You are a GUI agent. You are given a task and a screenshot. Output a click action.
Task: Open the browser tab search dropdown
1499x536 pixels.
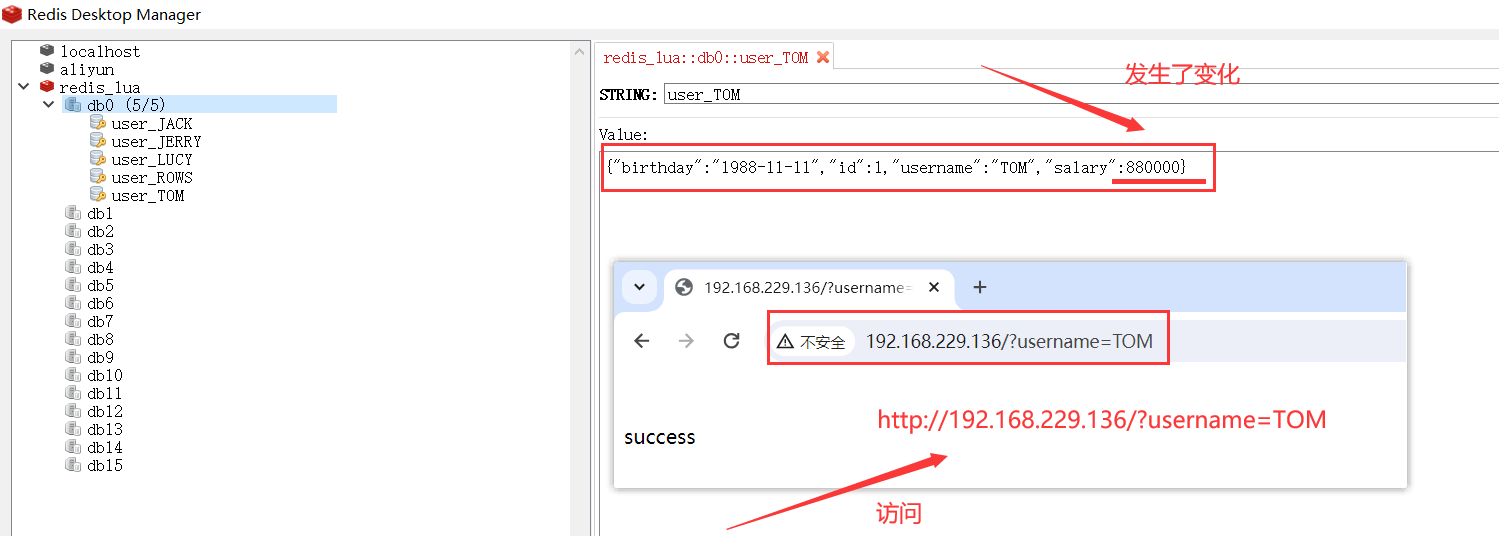pos(639,287)
